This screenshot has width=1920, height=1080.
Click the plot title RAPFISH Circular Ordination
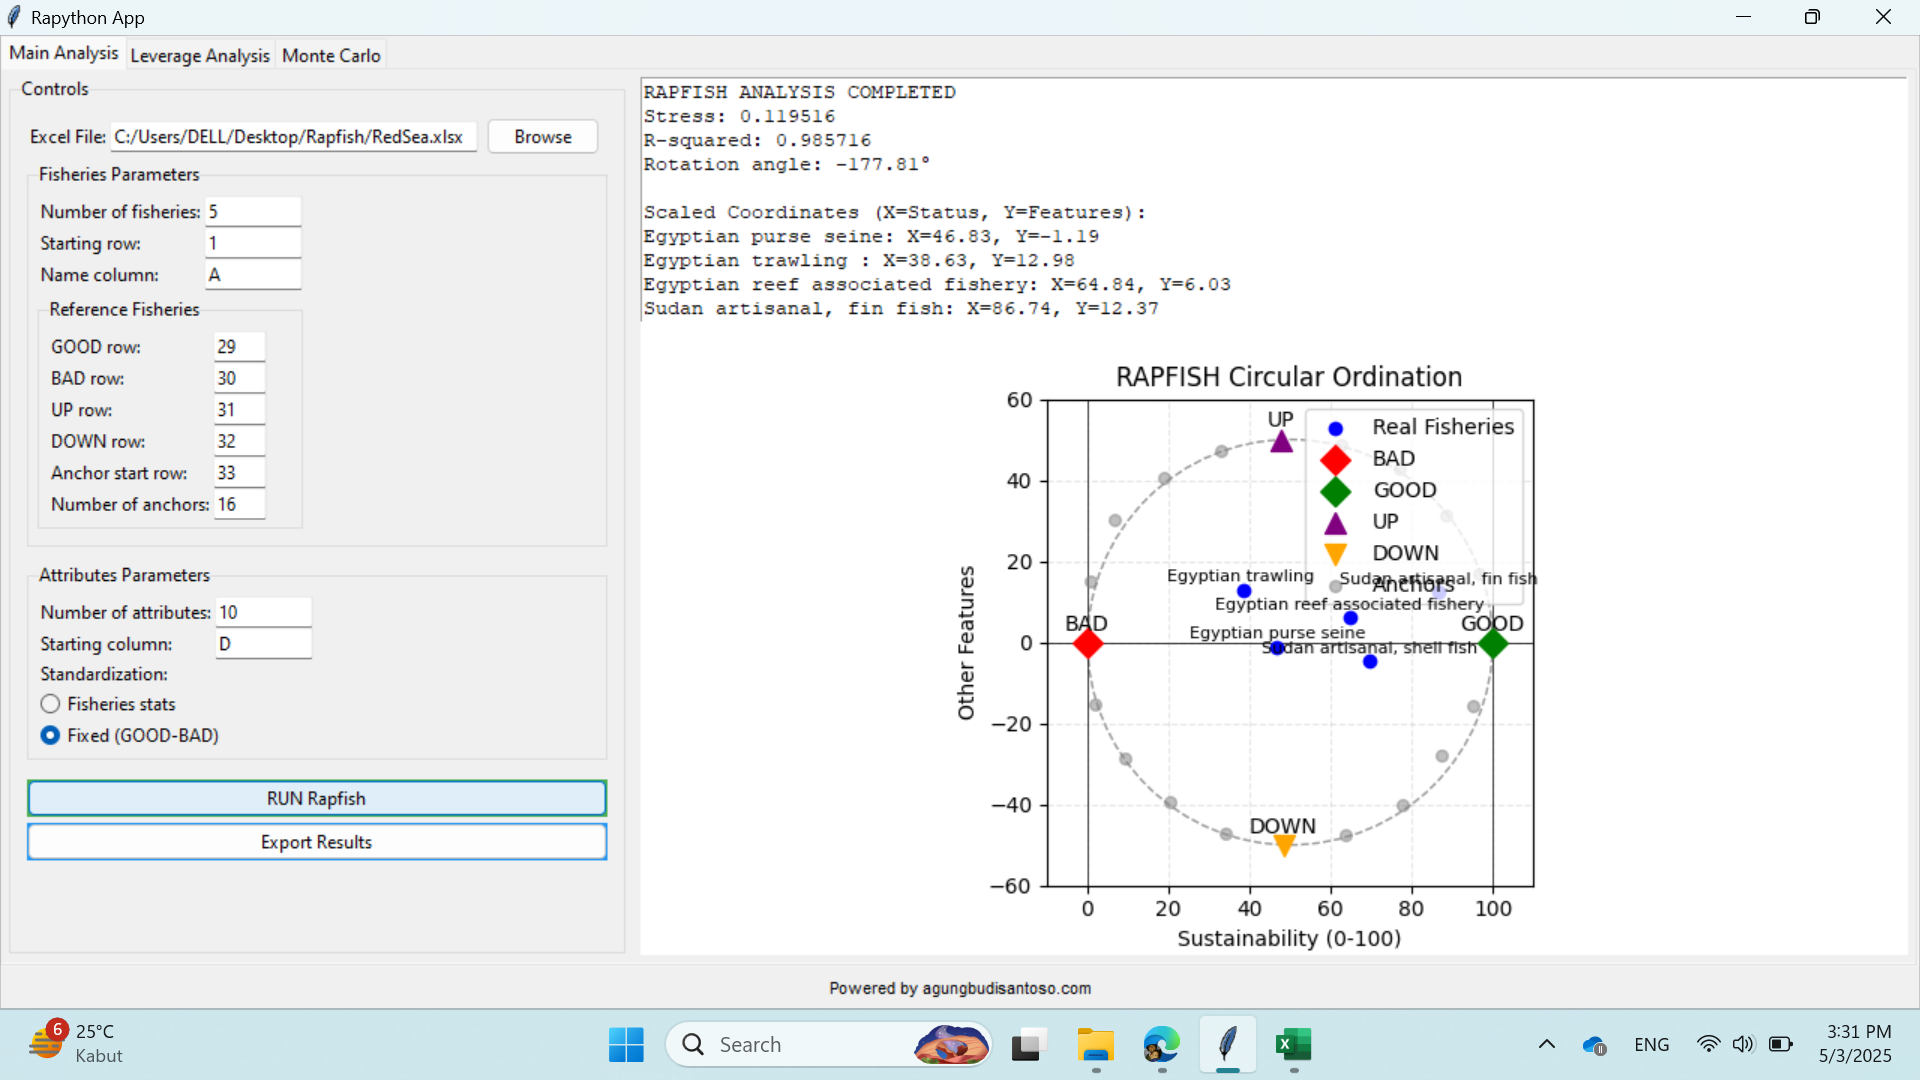(x=1289, y=377)
